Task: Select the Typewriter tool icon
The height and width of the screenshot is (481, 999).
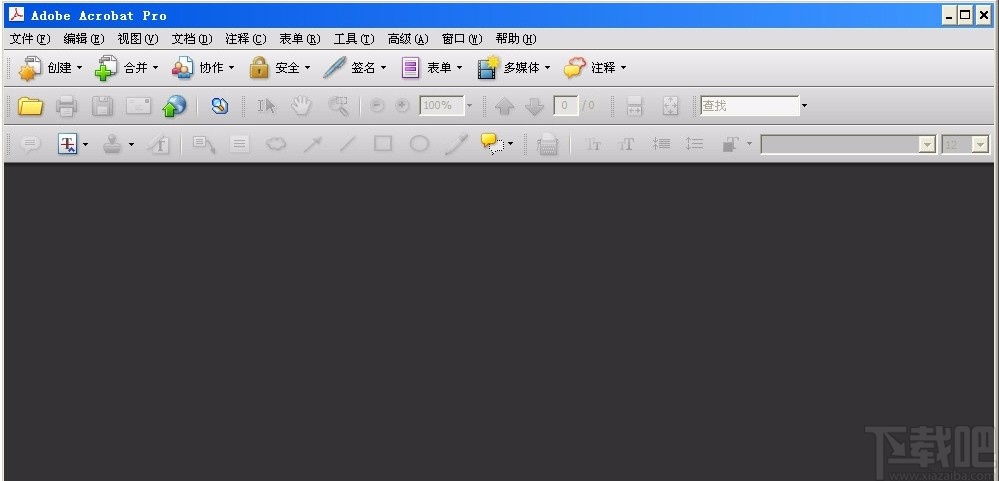Action: 547,145
